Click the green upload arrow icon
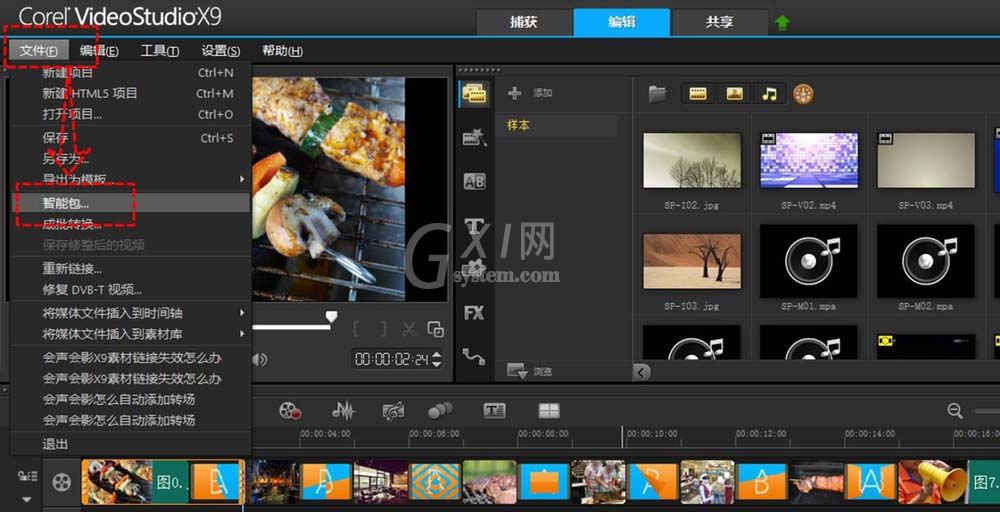 [783, 23]
